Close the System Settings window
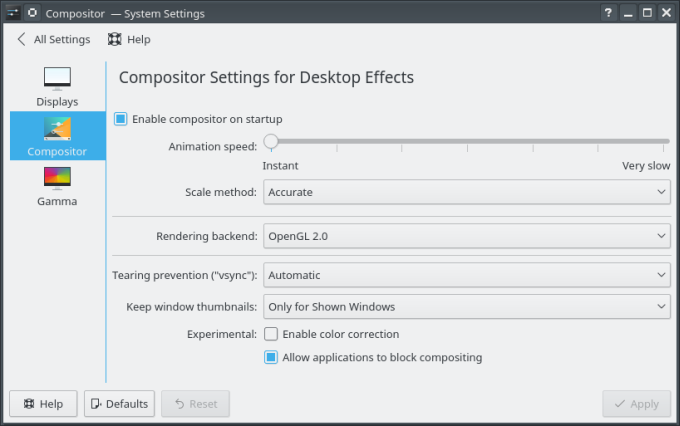Viewport: 680px width, 426px height. (x=667, y=13)
